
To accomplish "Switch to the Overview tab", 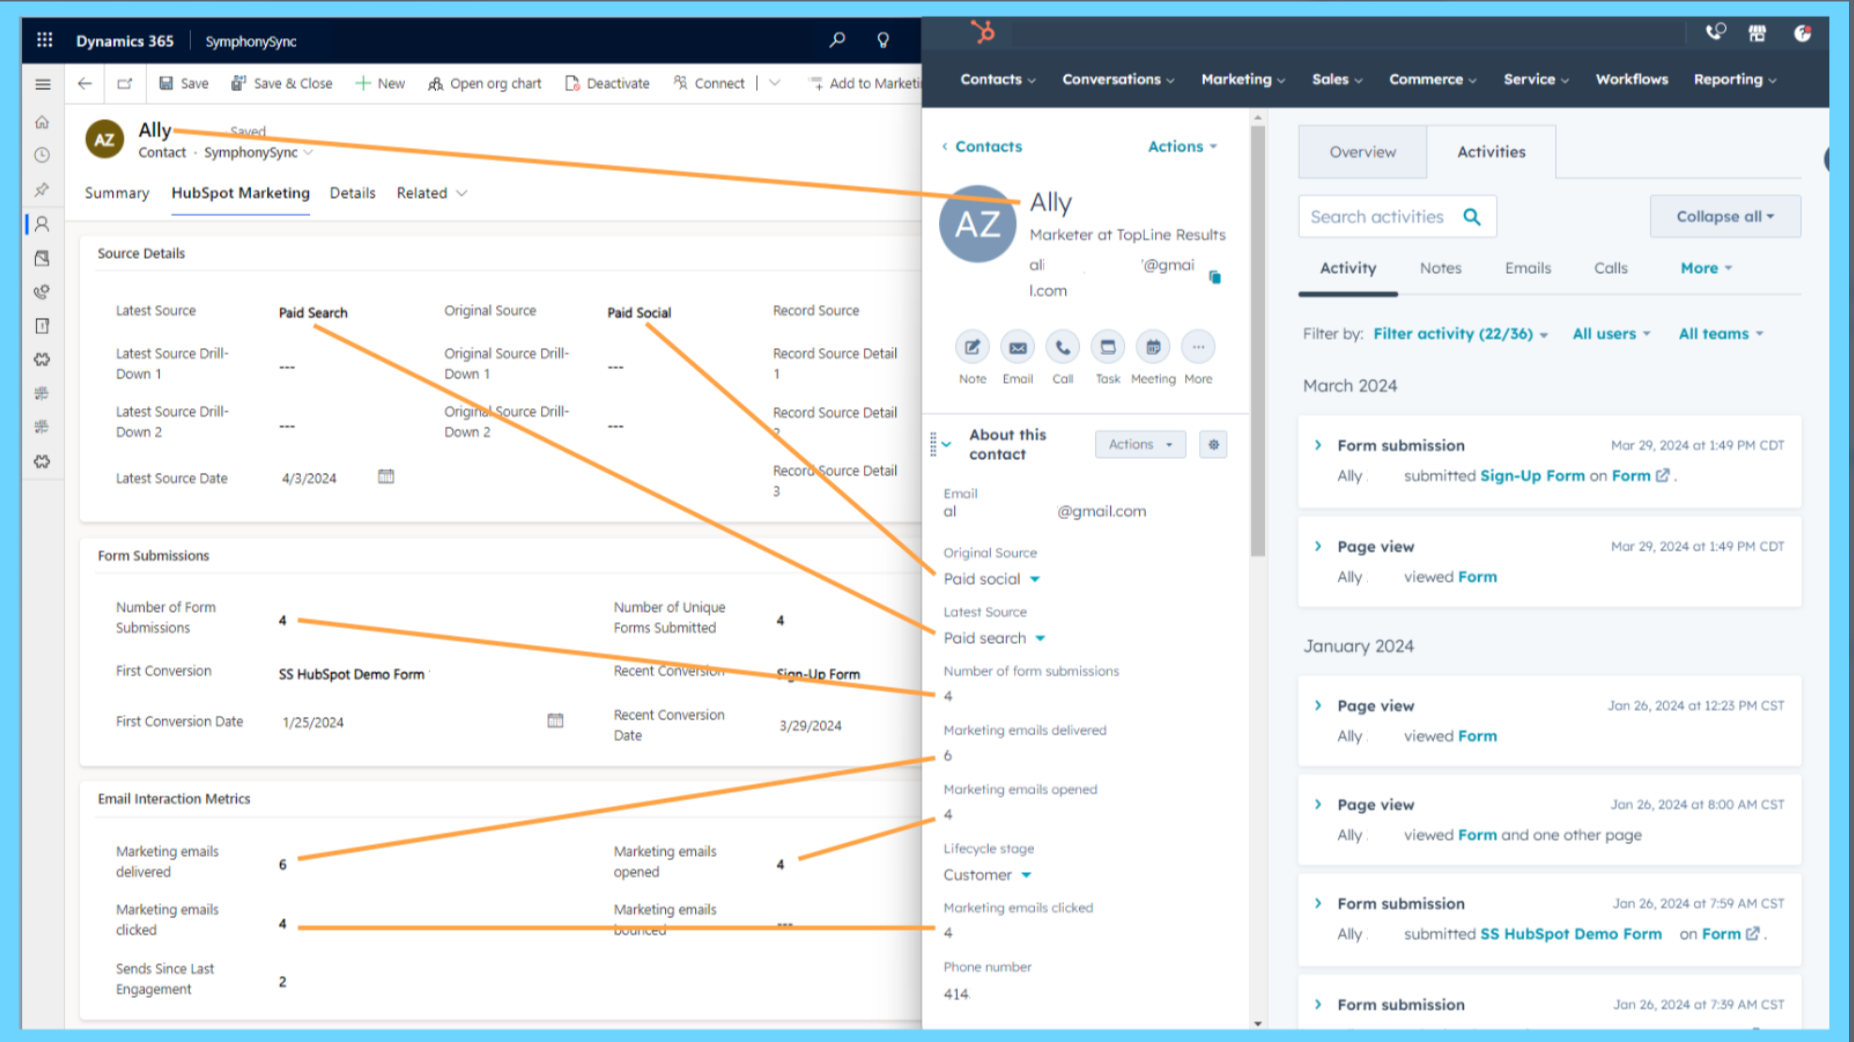I will pyautogui.click(x=1362, y=152).
